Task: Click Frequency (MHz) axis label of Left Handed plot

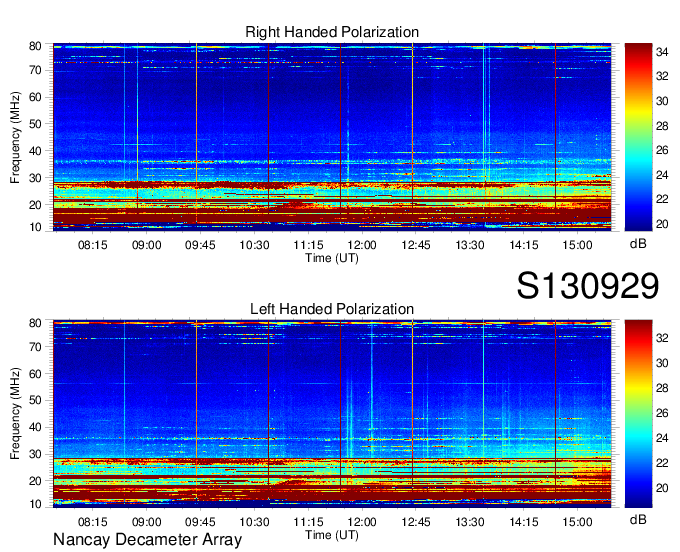Action: click(15, 414)
